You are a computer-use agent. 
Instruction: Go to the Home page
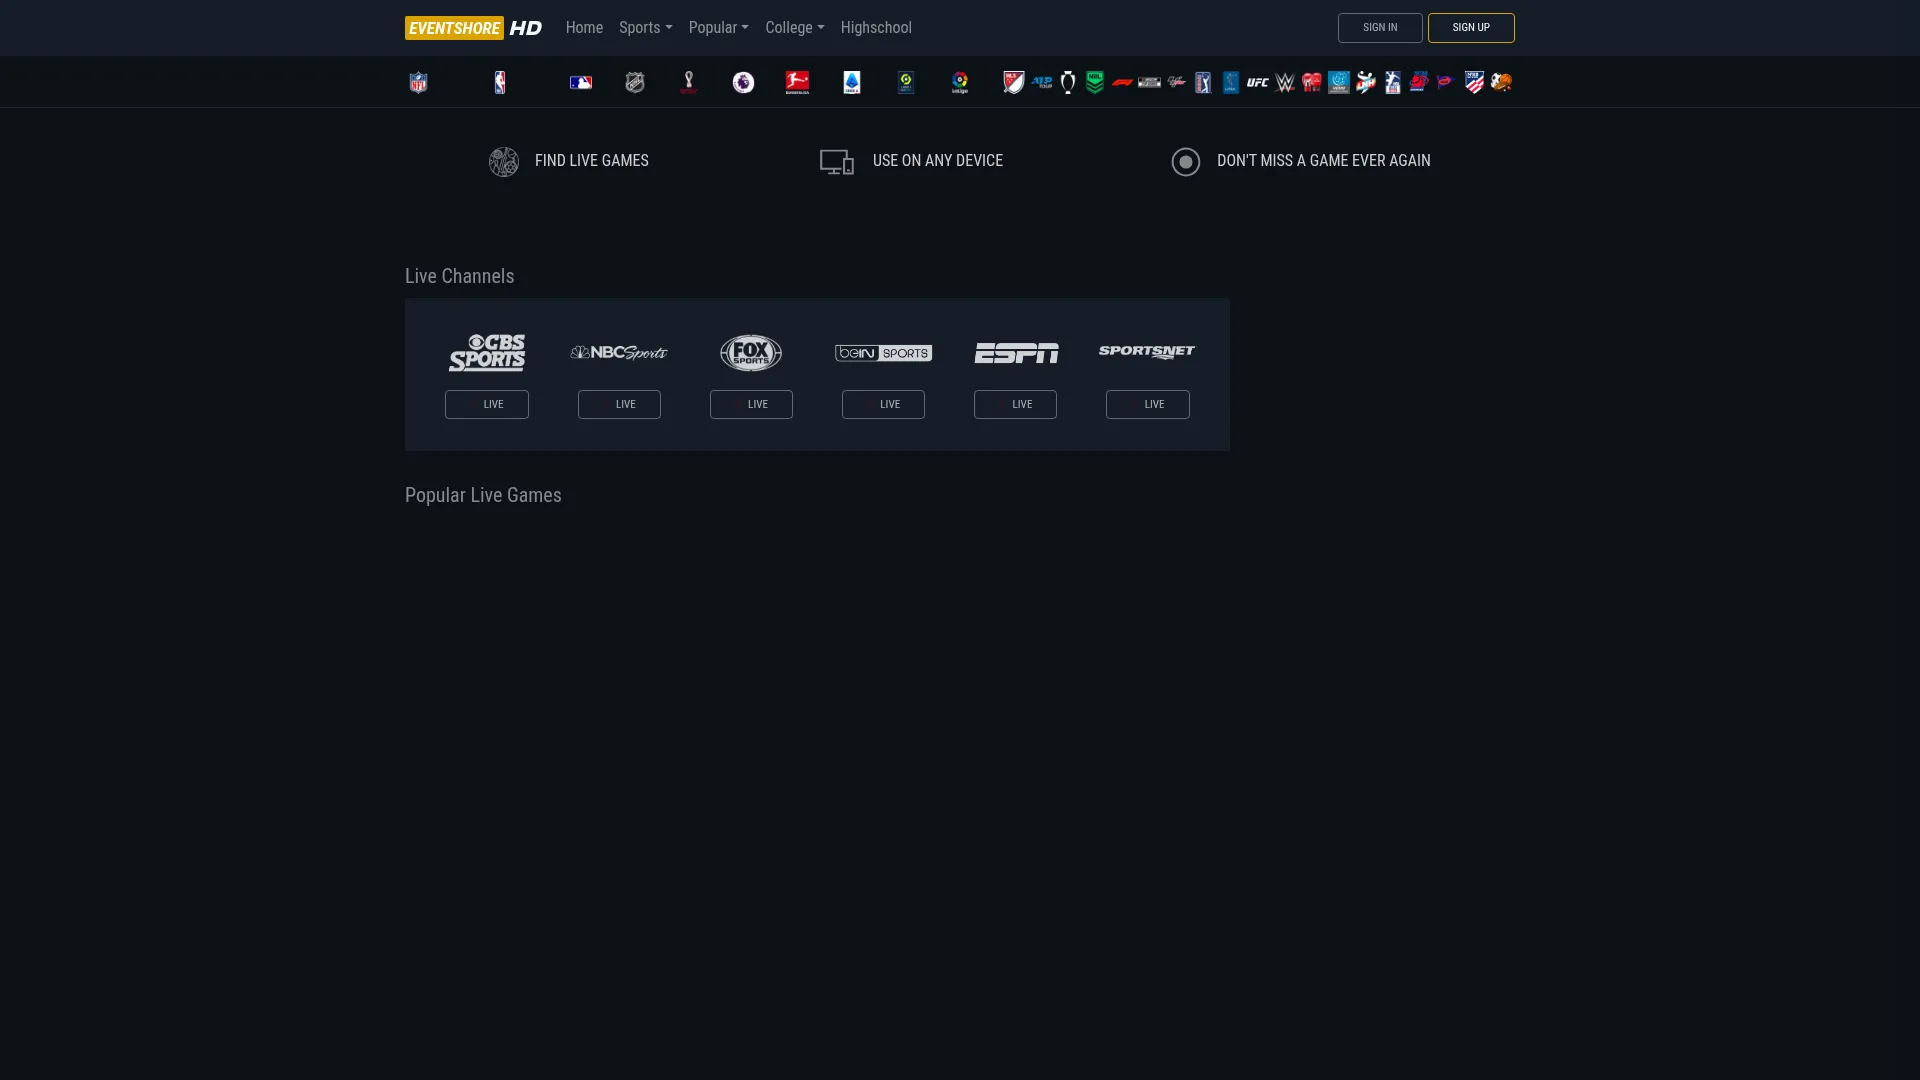coord(584,28)
